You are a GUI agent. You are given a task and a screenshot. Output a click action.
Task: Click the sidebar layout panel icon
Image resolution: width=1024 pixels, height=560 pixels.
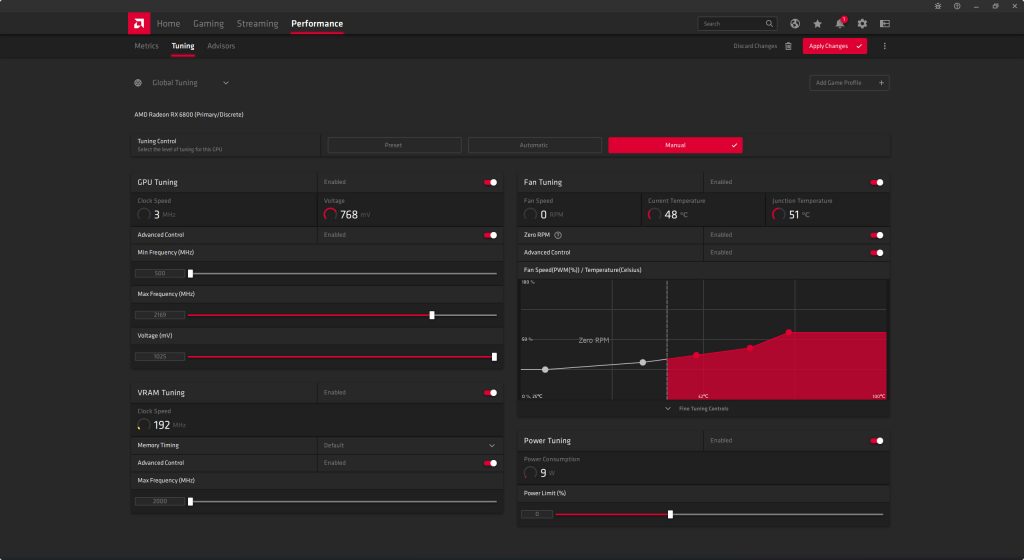tap(884, 23)
